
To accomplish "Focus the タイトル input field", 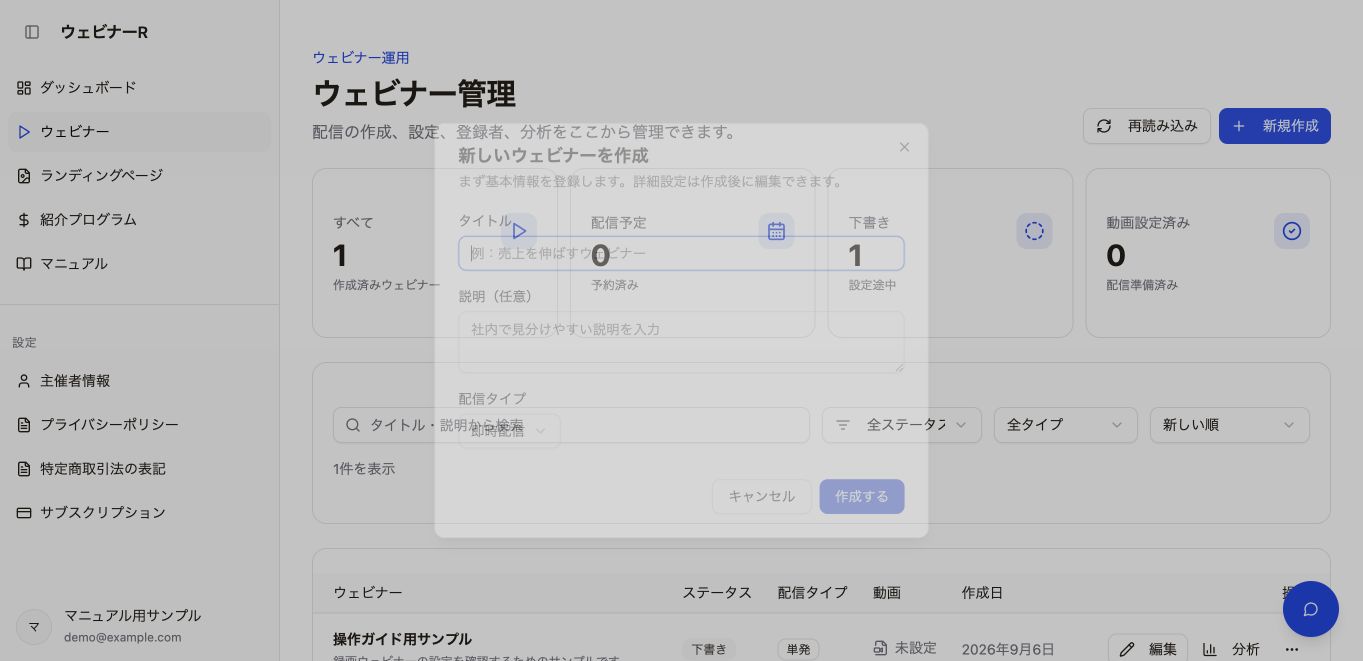I will tap(681, 253).
